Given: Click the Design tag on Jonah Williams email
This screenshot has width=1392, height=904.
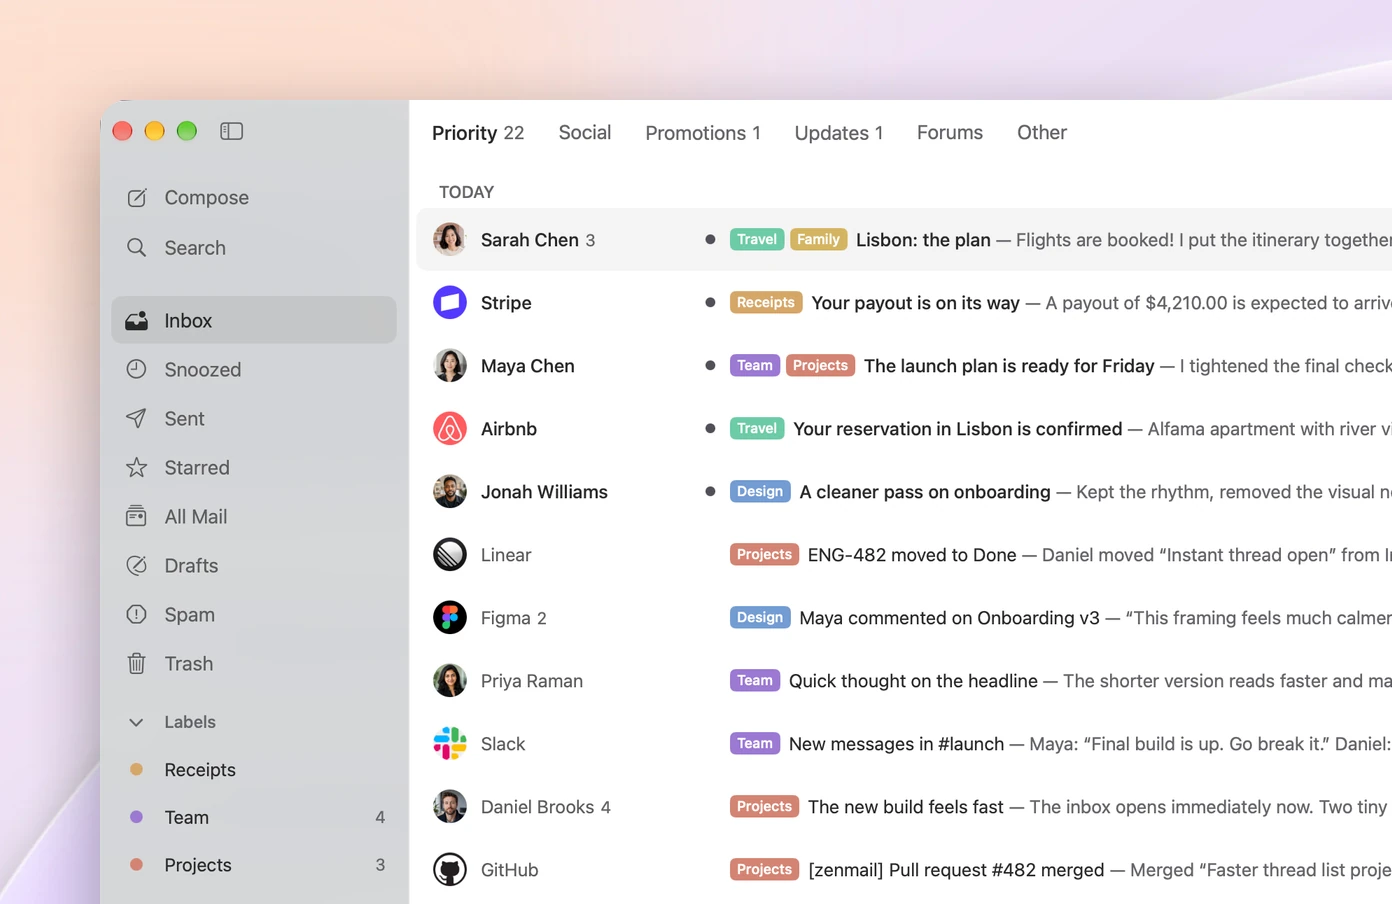Looking at the screenshot, I should click(x=760, y=491).
